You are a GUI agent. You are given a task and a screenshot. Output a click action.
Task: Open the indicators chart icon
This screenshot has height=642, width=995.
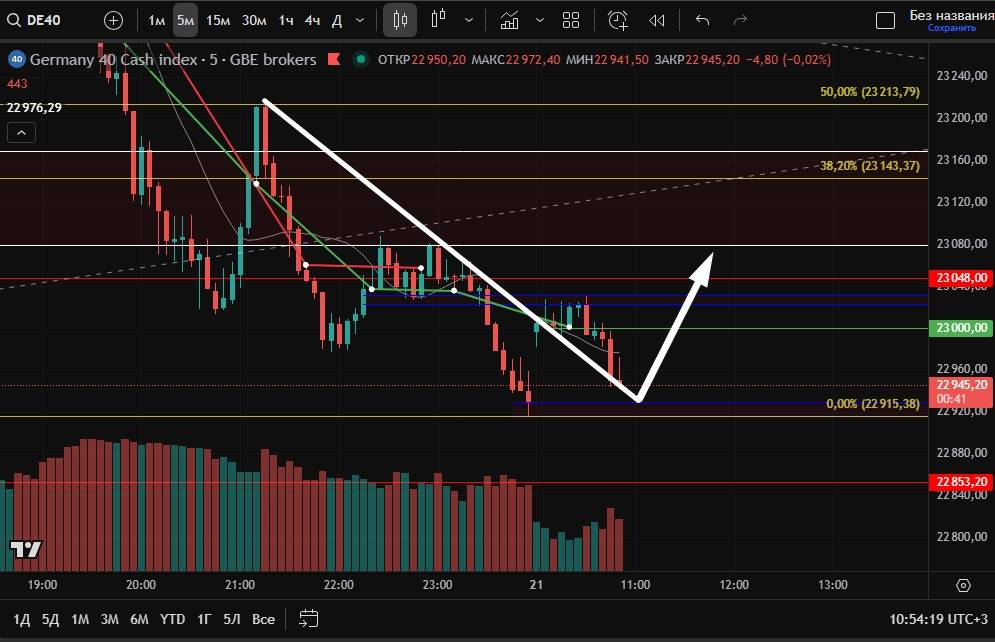(x=510, y=20)
